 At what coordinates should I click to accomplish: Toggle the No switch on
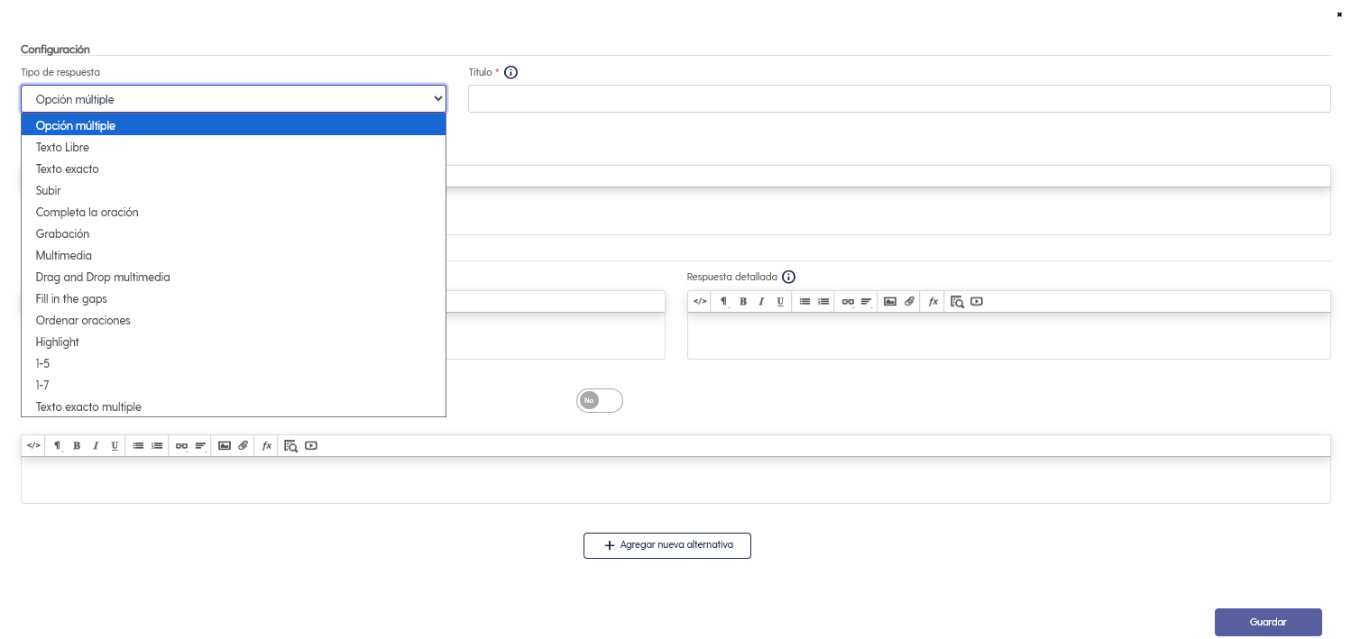pyautogui.click(x=599, y=400)
